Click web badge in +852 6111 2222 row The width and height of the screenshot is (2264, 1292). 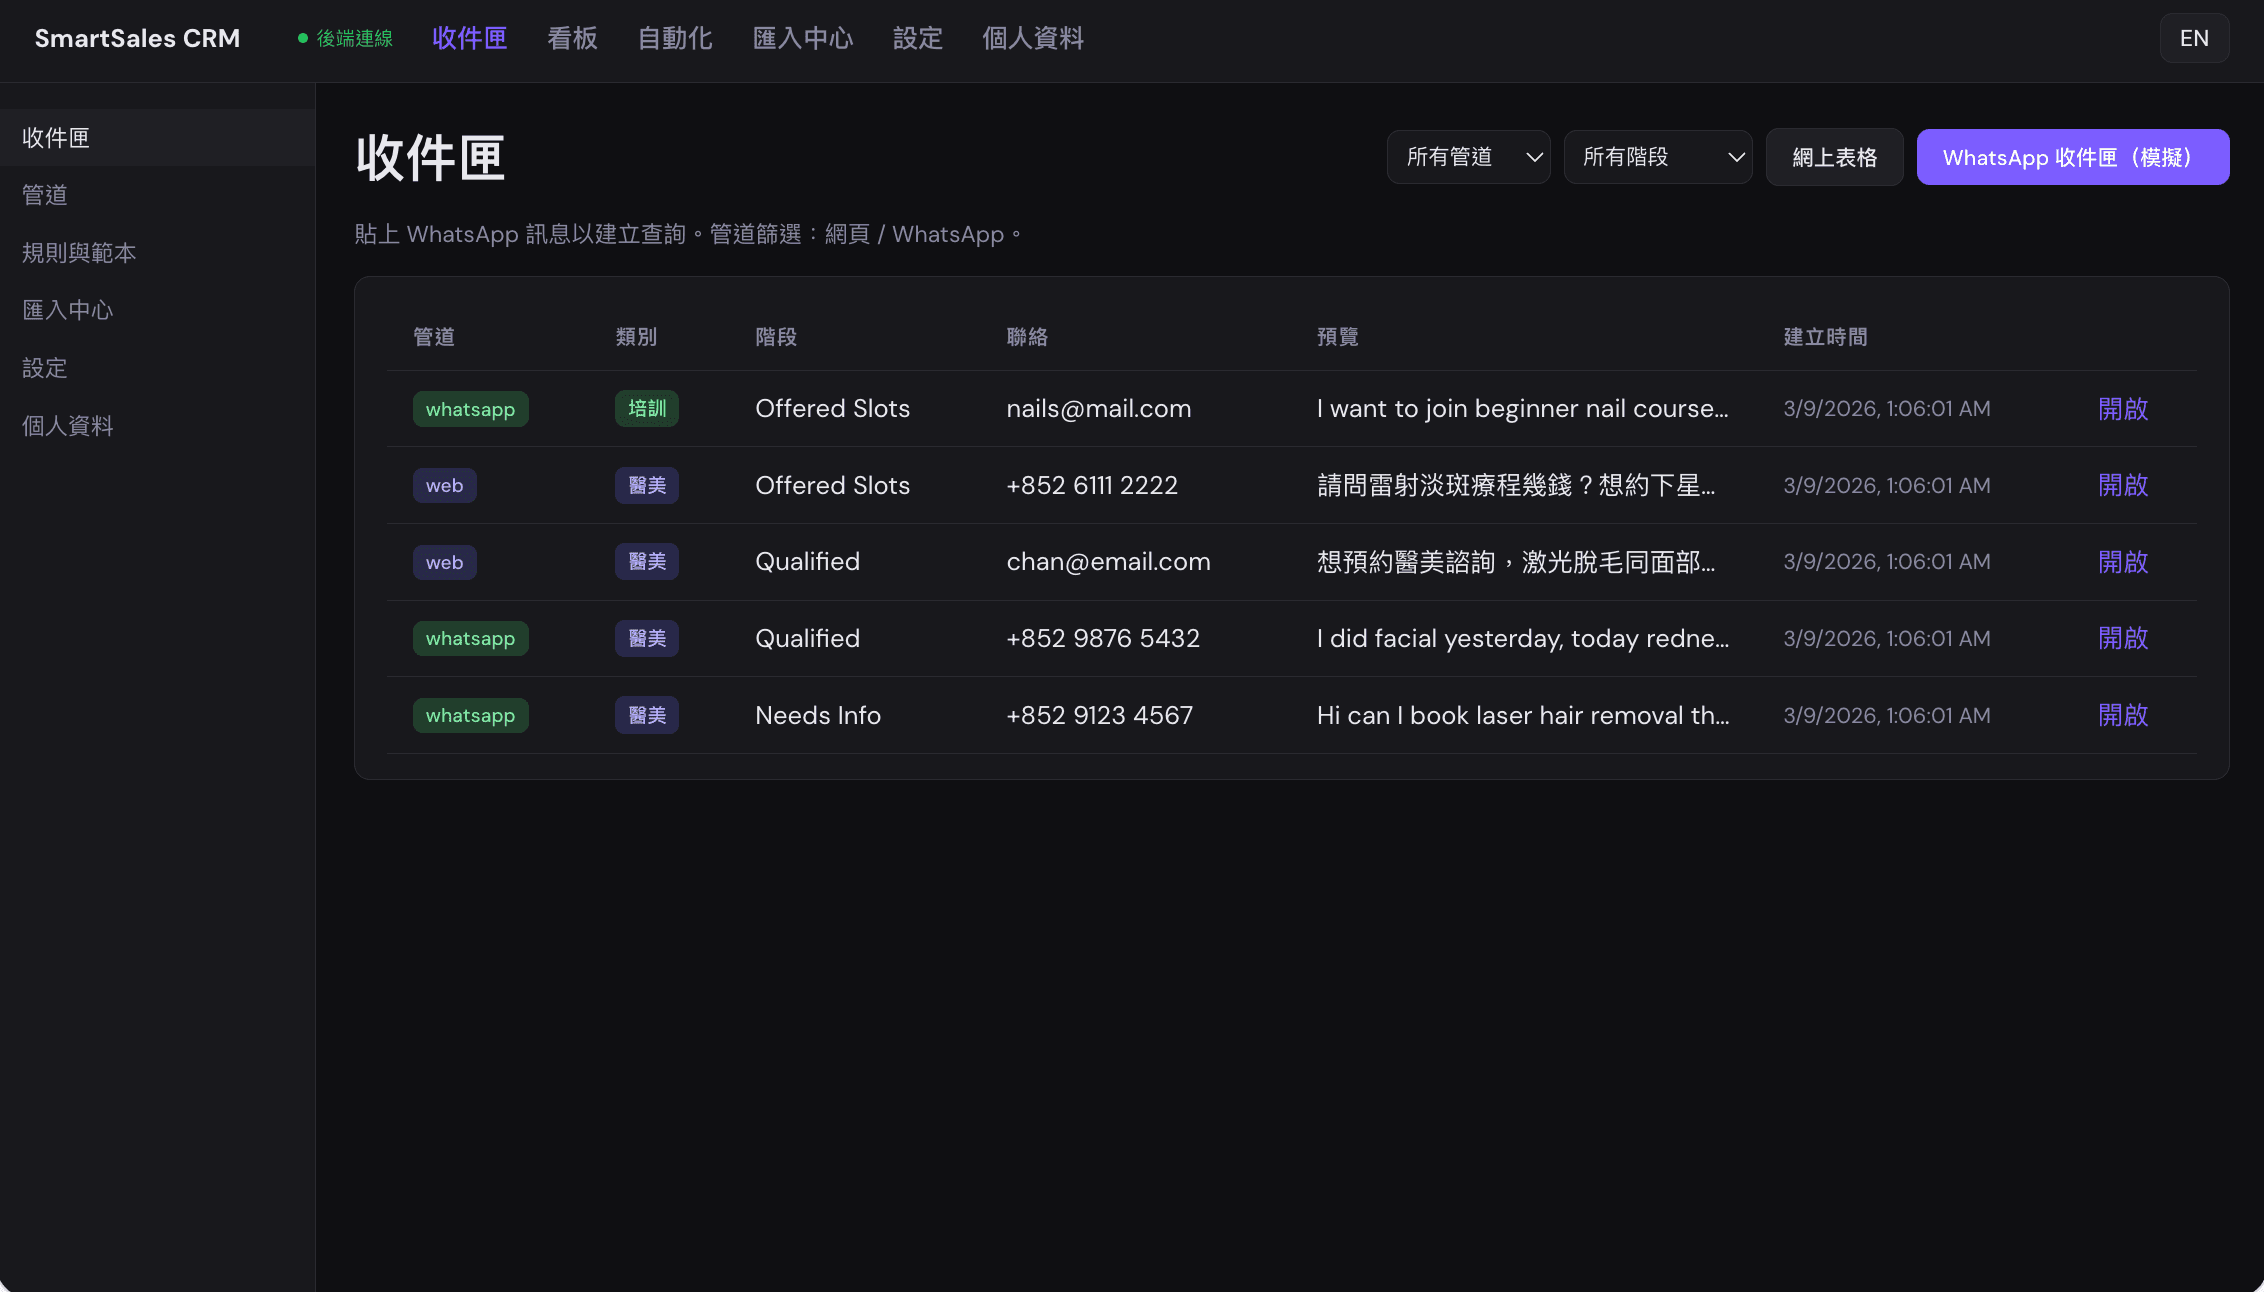click(x=444, y=486)
